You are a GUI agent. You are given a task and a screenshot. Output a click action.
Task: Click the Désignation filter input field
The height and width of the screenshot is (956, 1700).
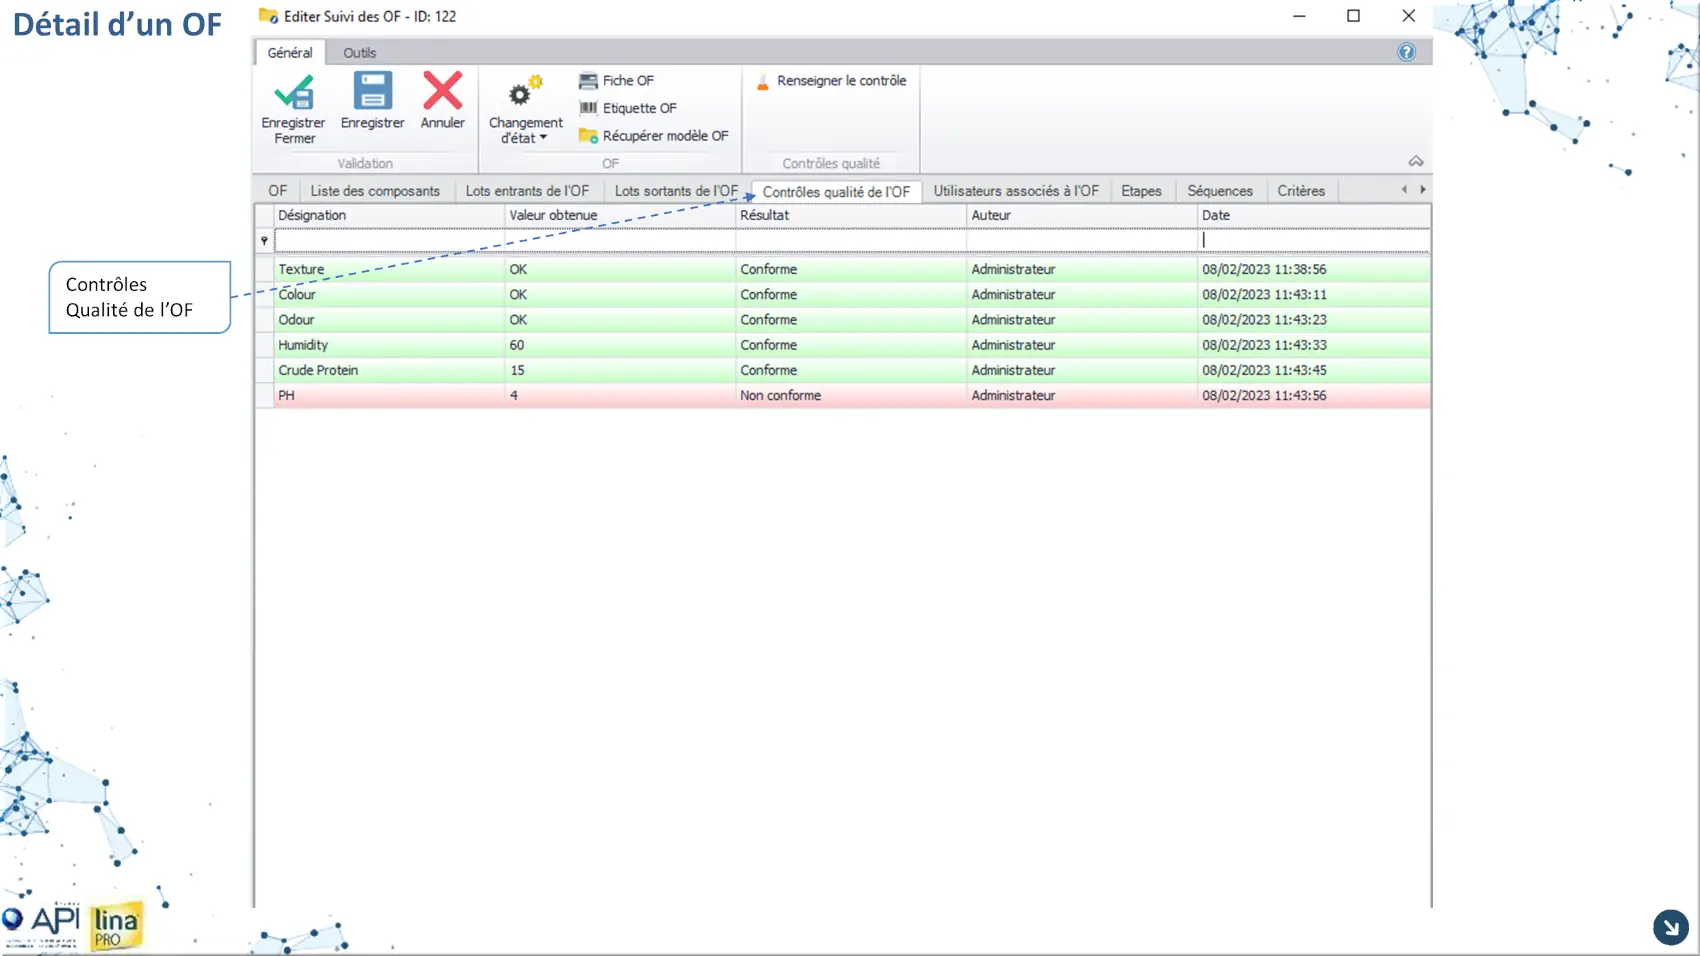pyautogui.click(x=389, y=240)
